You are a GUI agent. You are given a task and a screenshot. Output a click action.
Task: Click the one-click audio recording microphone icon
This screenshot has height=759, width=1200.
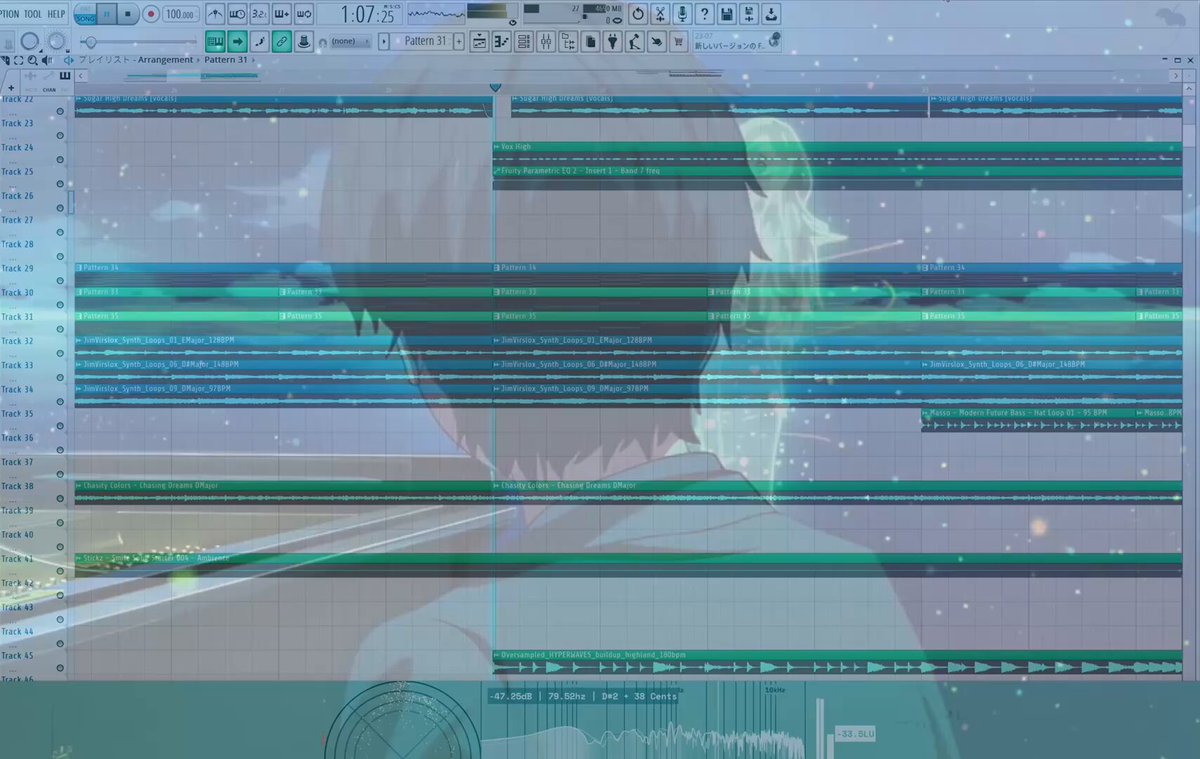[682, 14]
